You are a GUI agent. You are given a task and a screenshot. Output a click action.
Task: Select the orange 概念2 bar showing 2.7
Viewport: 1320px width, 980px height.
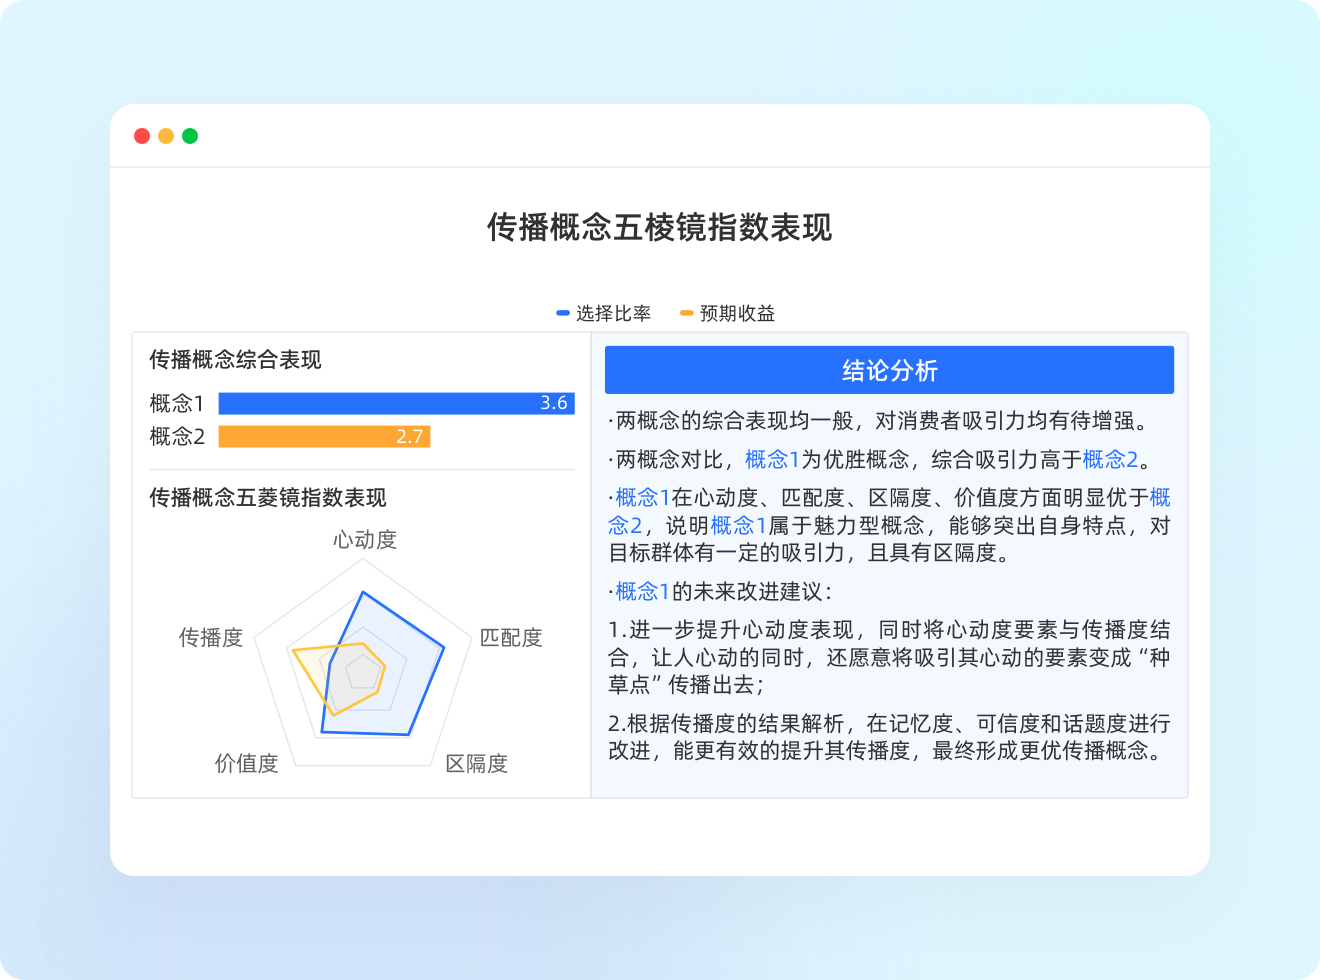[x=324, y=437]
